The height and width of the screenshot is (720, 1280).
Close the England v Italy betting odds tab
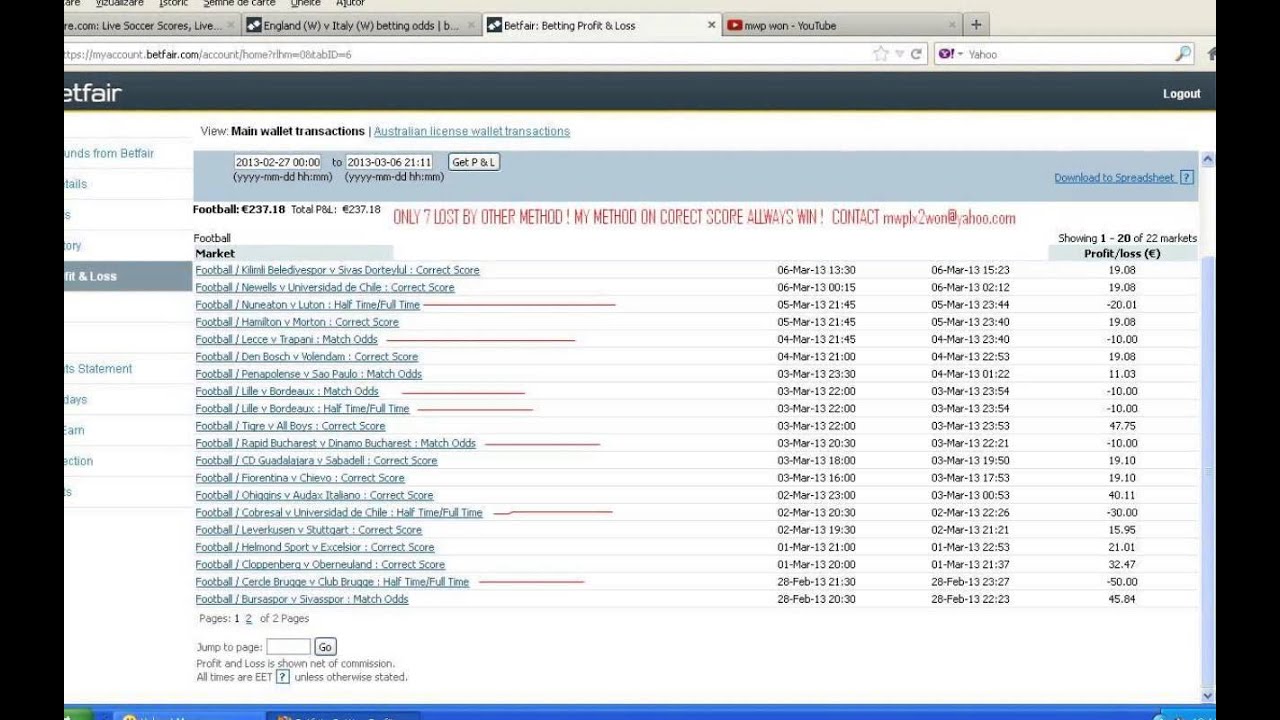click(x=471, y=25)
